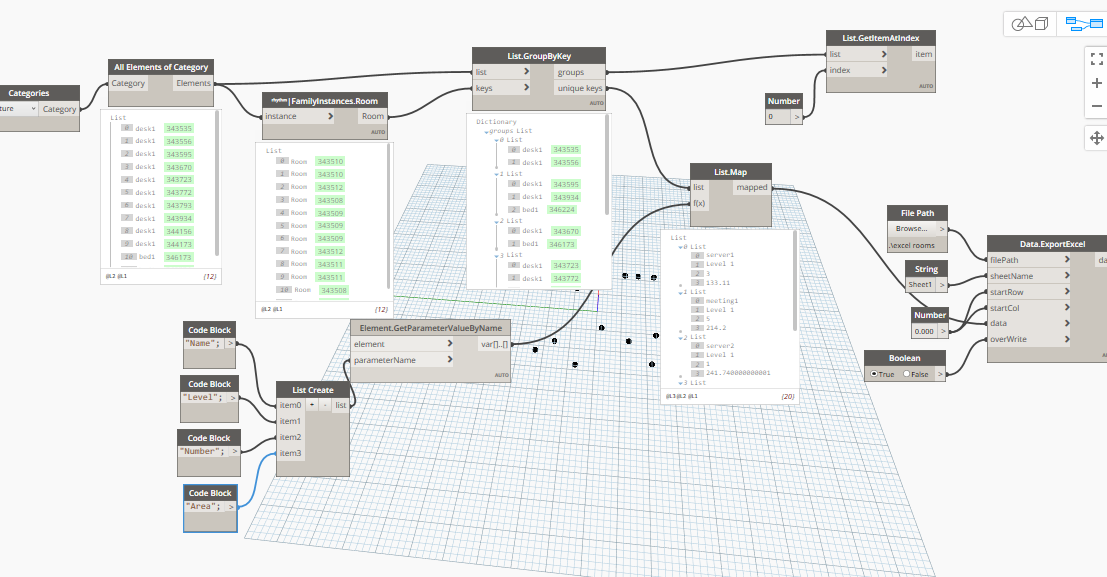Collapse 0 List in the GroupByKey preview
This screenshot has width=1107, height=577.
pyautogui.click(x=496, y=141)
